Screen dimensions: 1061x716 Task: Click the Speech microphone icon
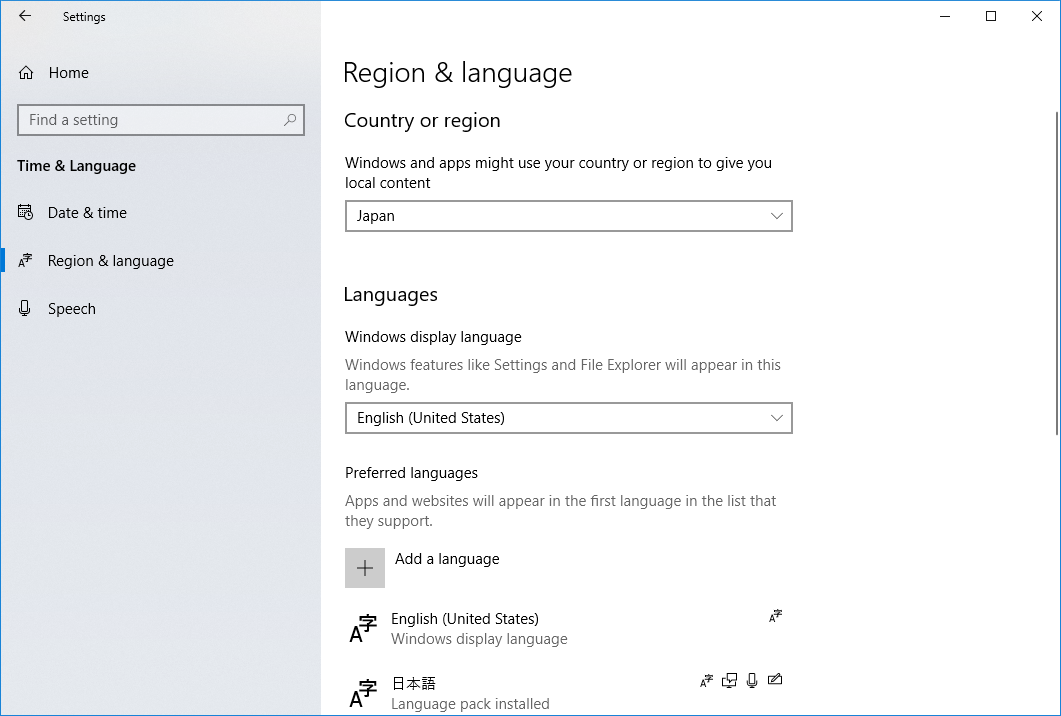(x=25, y=309)
